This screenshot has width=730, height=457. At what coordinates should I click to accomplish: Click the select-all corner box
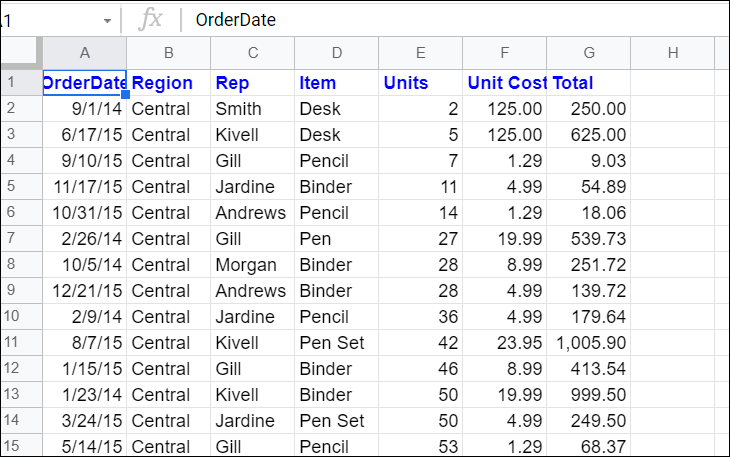[x=19, y=52]
